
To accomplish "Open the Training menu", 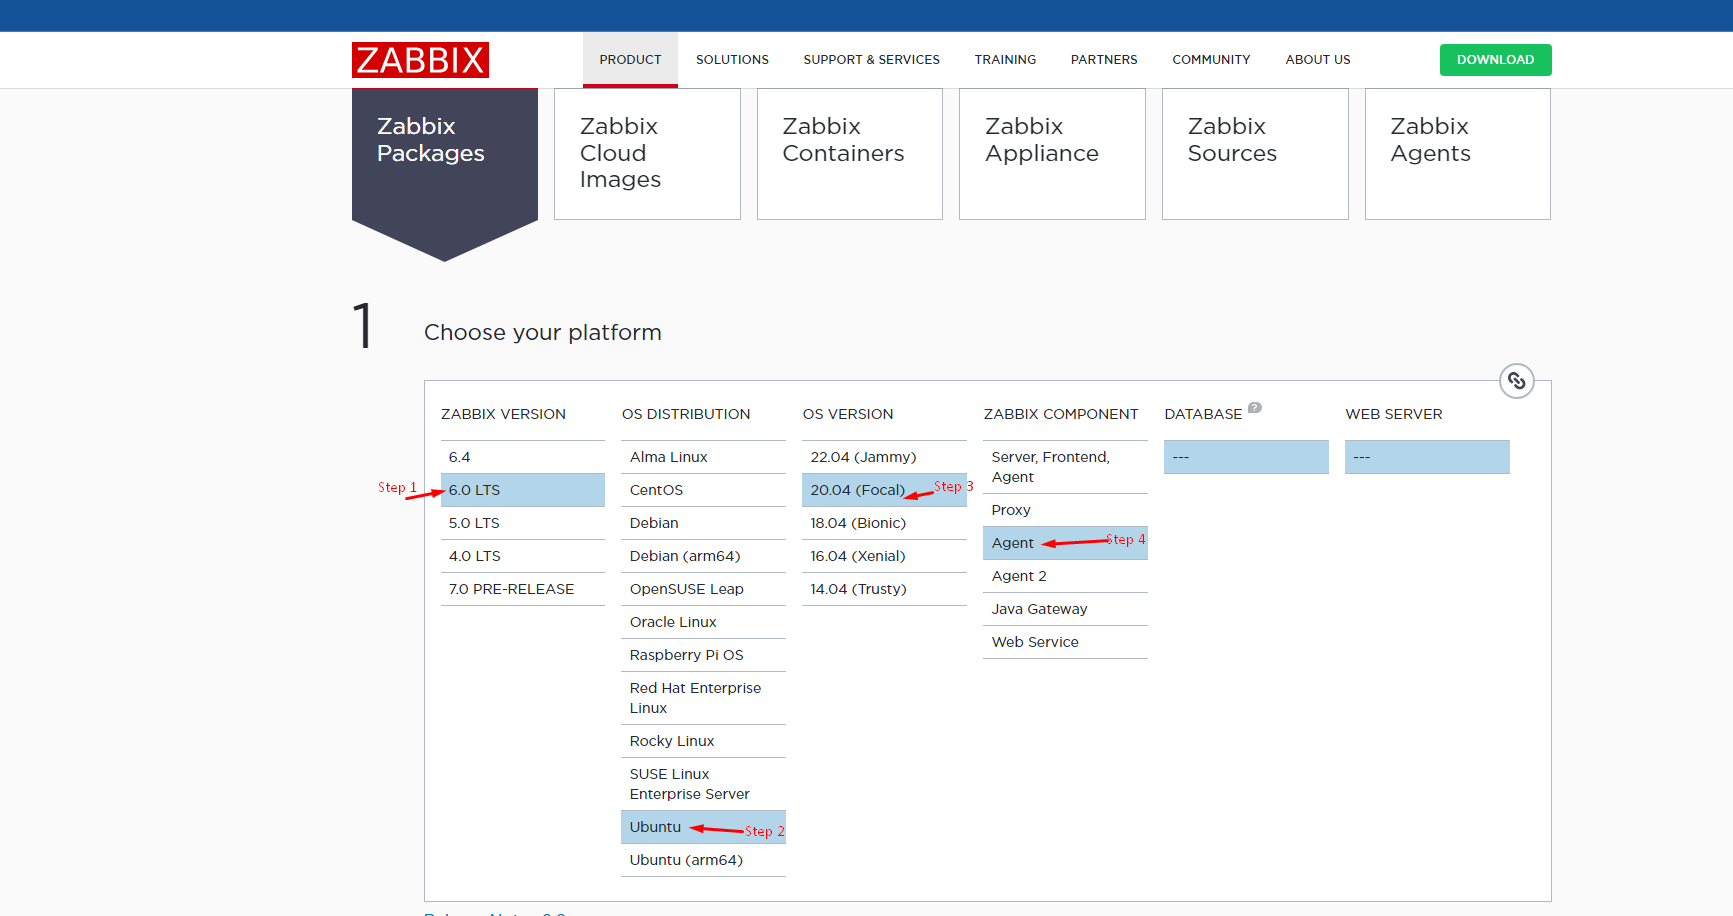I will (x=1005, y=60).
